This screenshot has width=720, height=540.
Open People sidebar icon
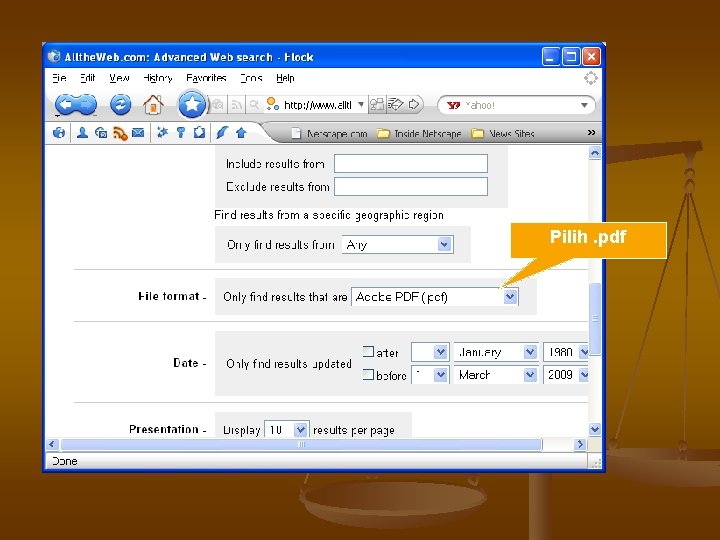click(83, 133)
